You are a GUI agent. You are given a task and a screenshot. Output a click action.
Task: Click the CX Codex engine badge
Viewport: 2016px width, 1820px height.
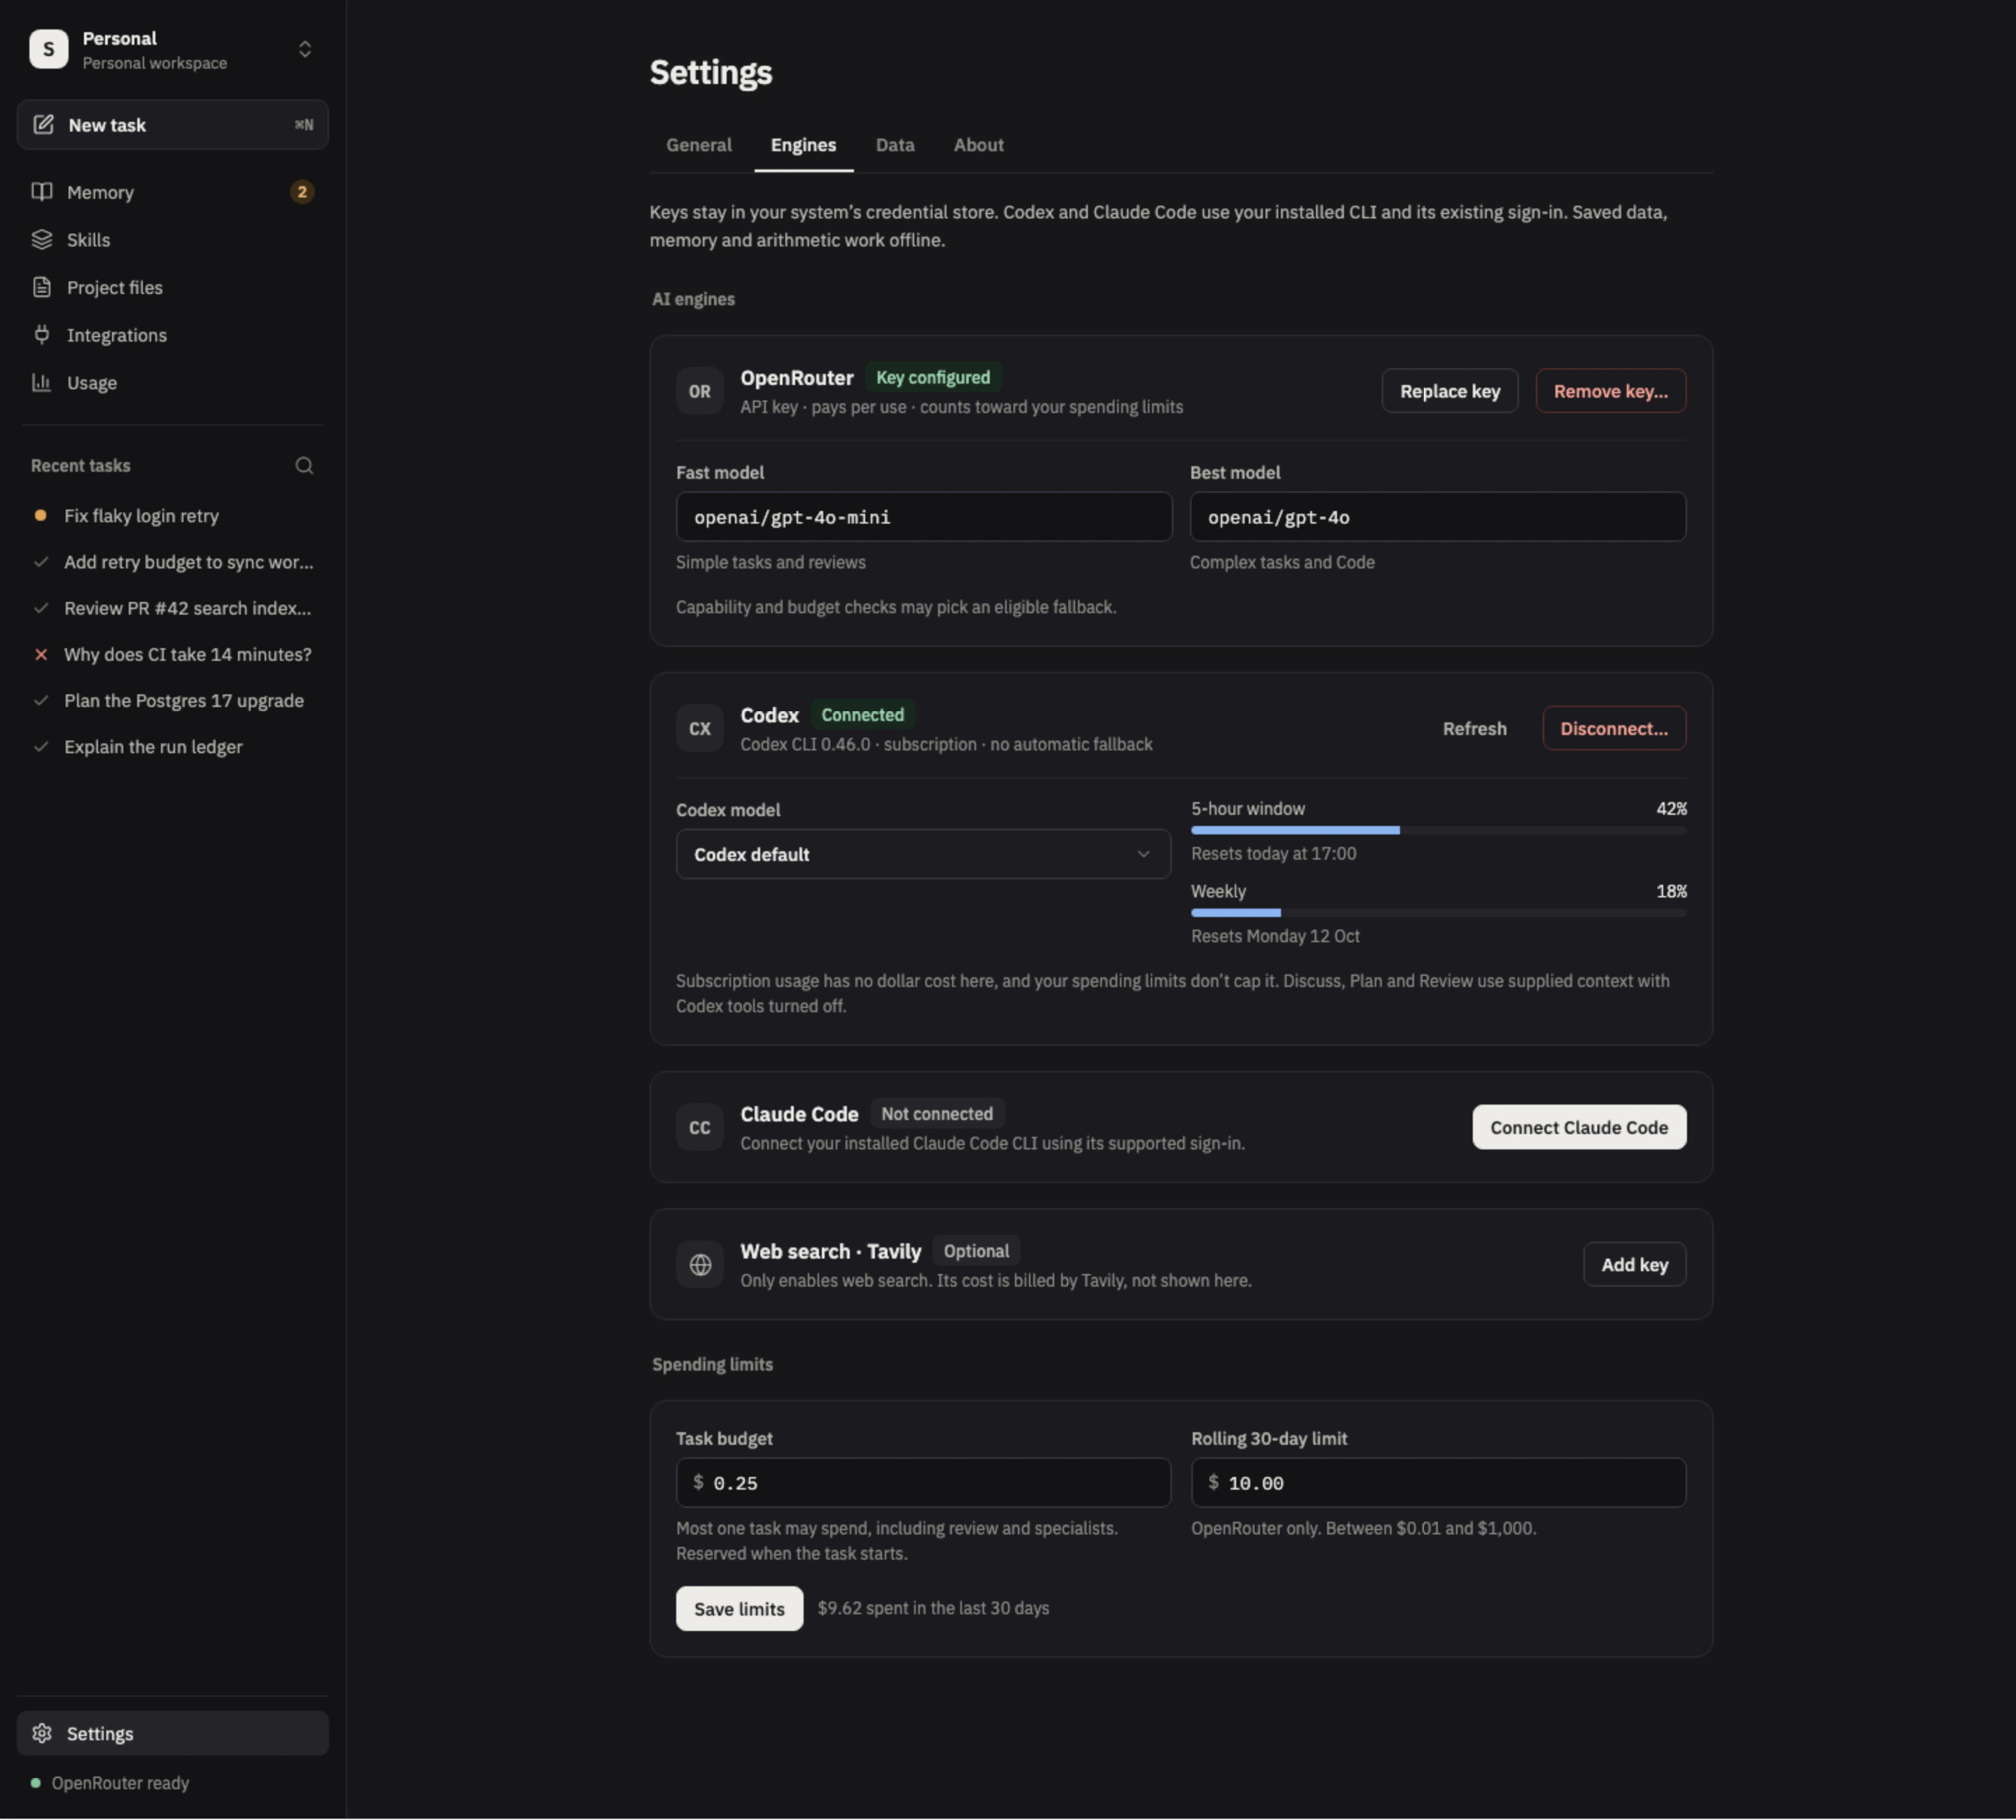[699, 728]
